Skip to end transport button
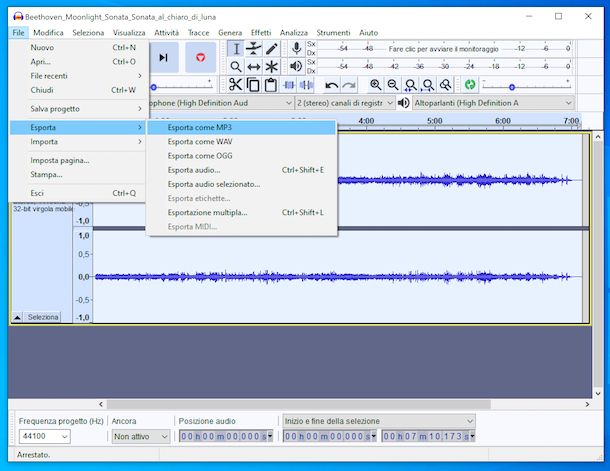This screenshot has height=471, width=610. (163, 58)
